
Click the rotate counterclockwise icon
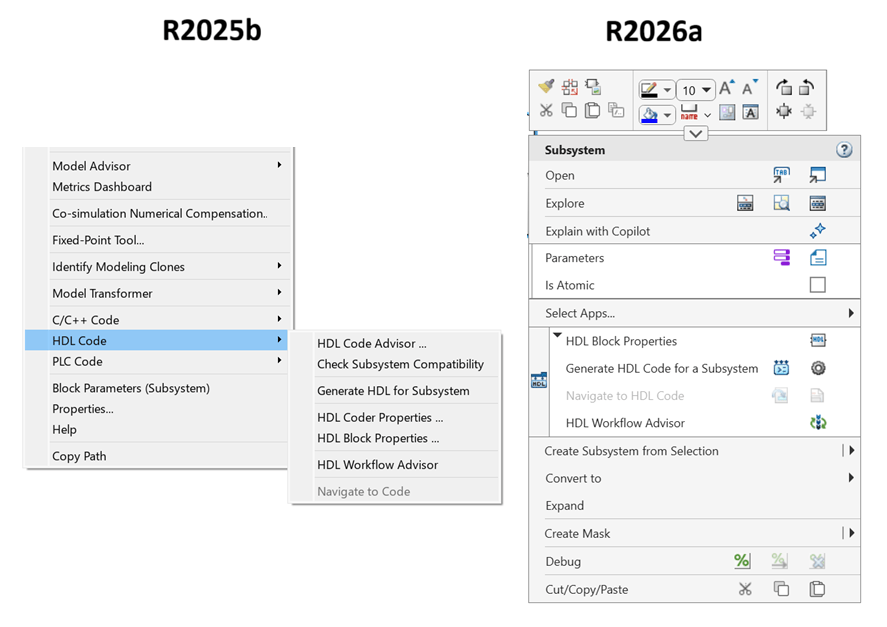tap(807, 87)
